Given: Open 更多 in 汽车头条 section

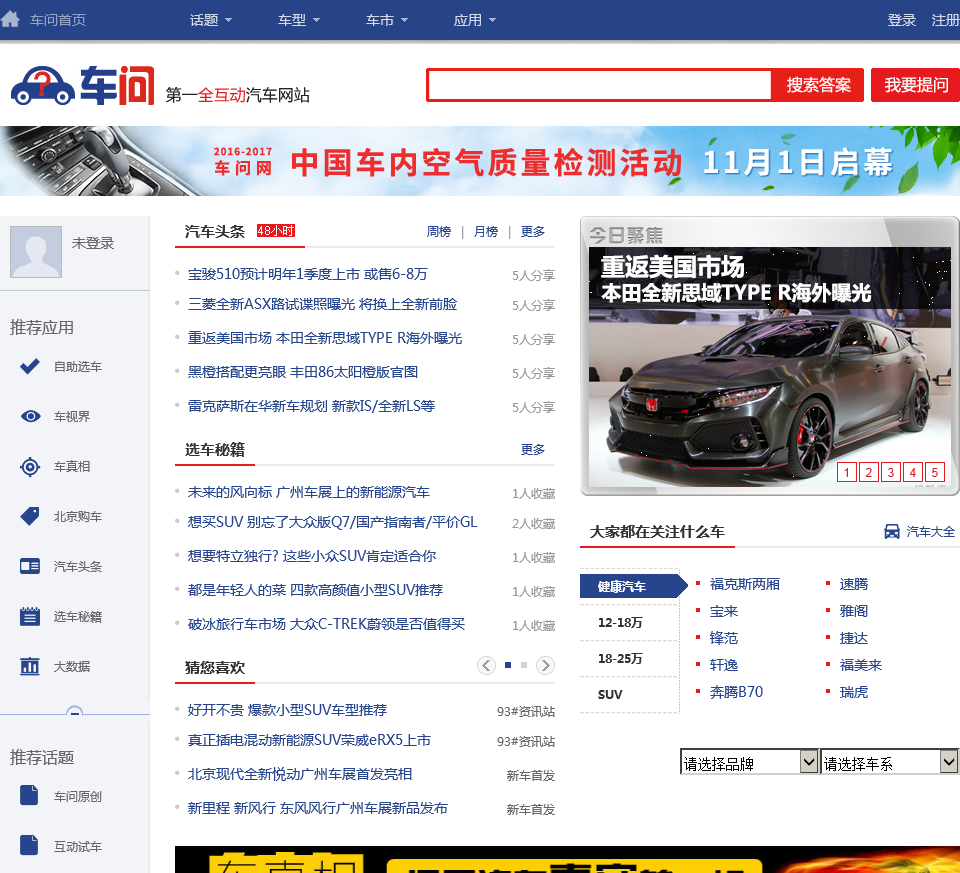Looking at the screenshot, I should tap(533, 231).
